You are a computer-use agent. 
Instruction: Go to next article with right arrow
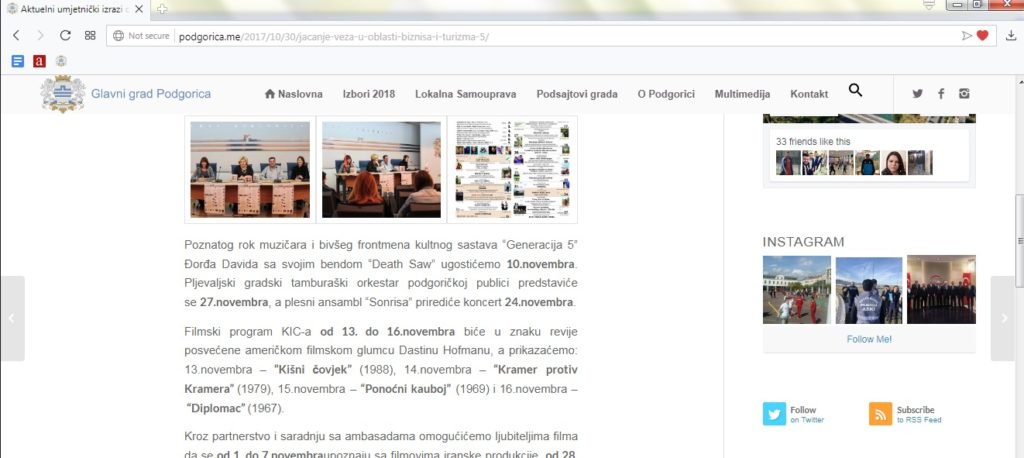(1003, 318)
